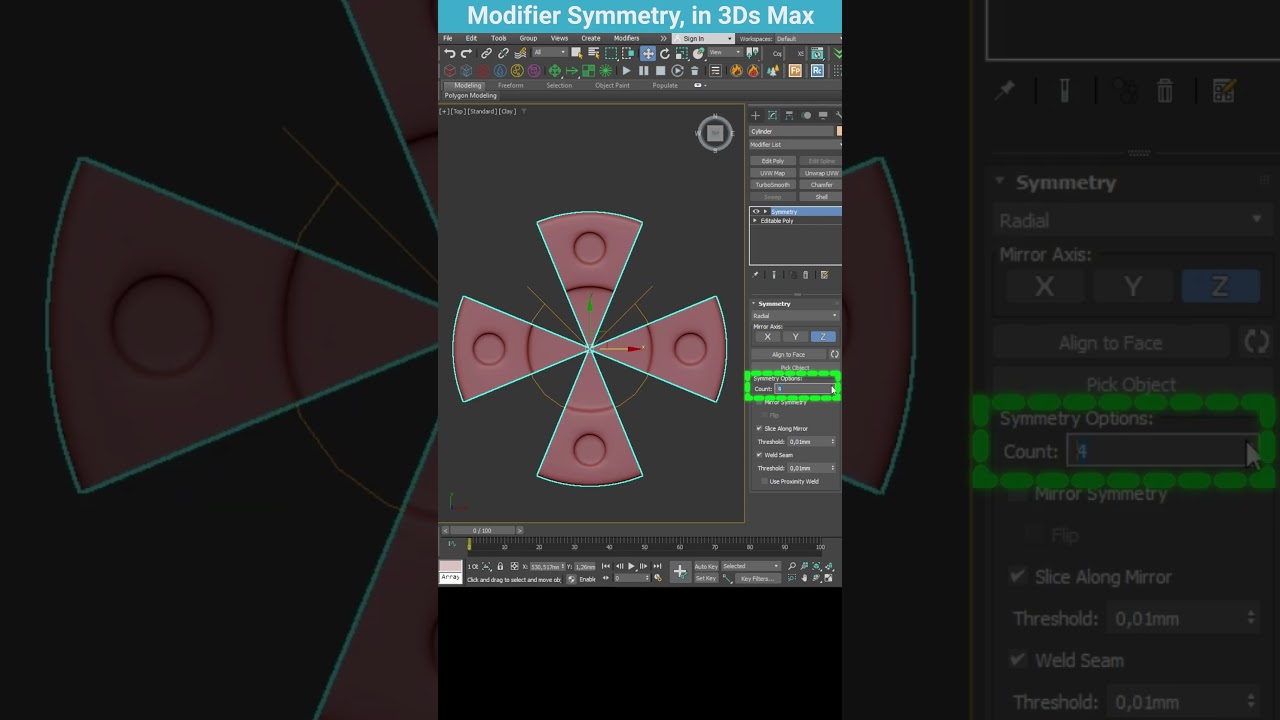
Task: Click Configure Modifier Sets icon
Action: coord(824,275)
